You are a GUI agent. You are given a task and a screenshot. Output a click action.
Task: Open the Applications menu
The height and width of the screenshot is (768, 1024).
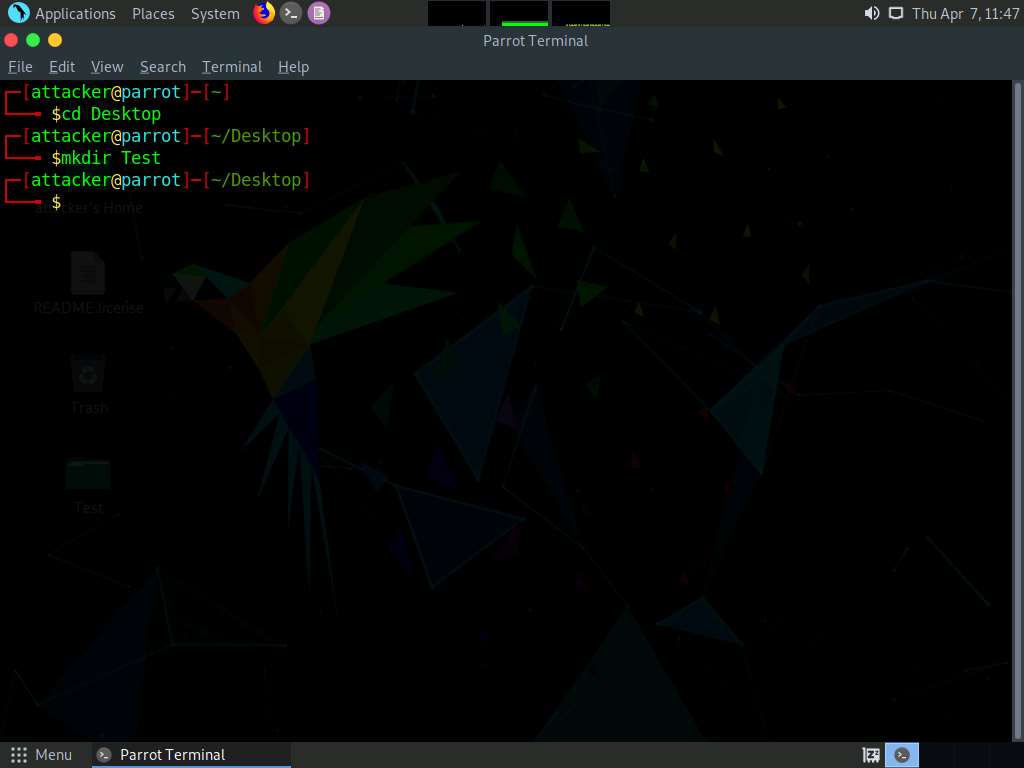tap(75, 14)
